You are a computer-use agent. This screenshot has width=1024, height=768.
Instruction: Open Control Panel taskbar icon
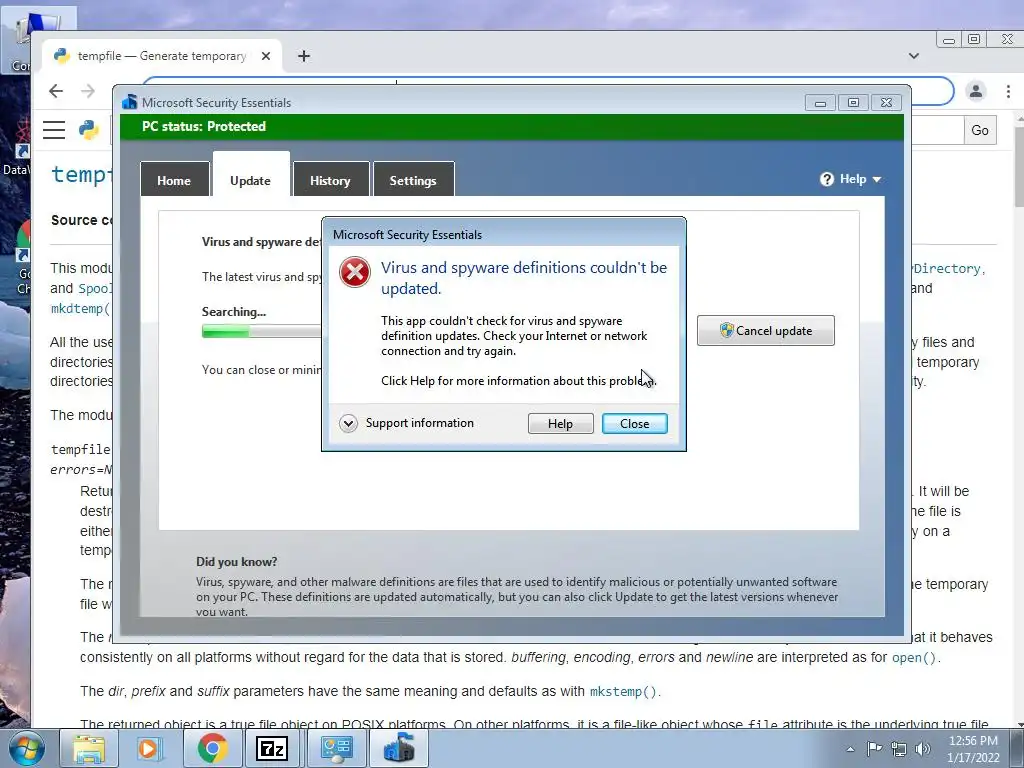coord(335,748)
